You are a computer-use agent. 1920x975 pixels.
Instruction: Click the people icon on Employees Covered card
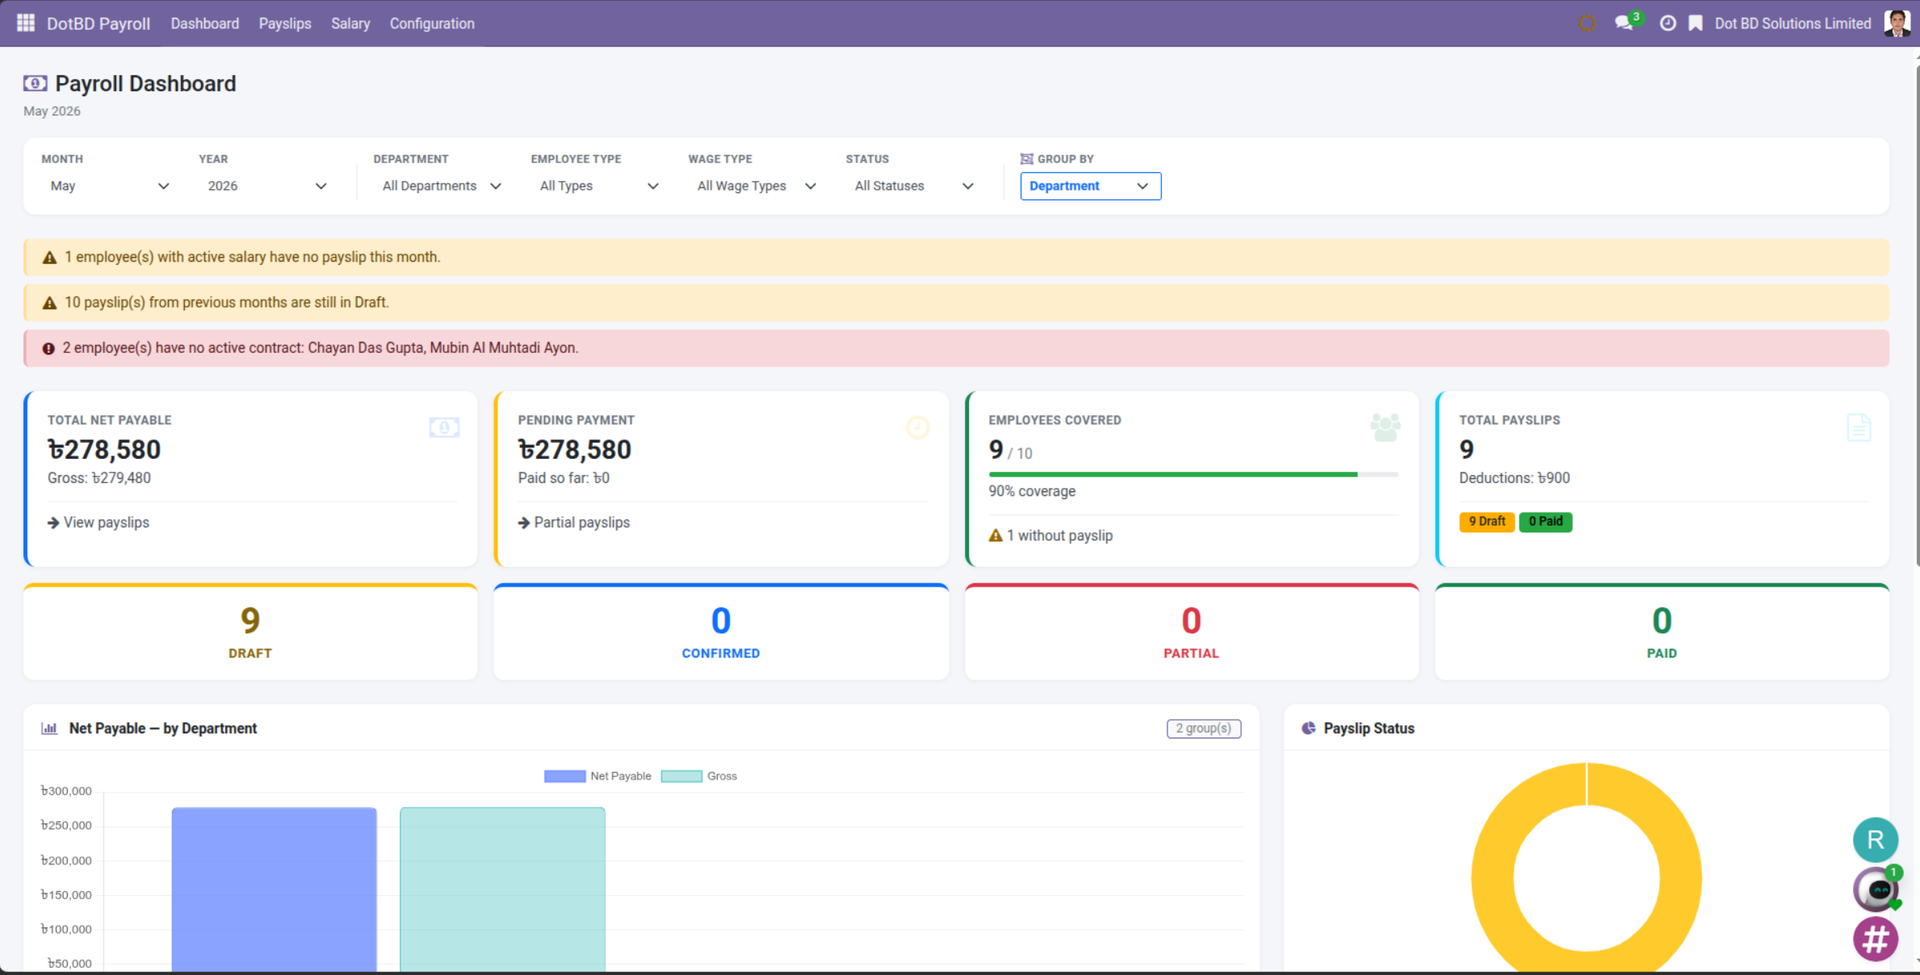pos(1386,428)
